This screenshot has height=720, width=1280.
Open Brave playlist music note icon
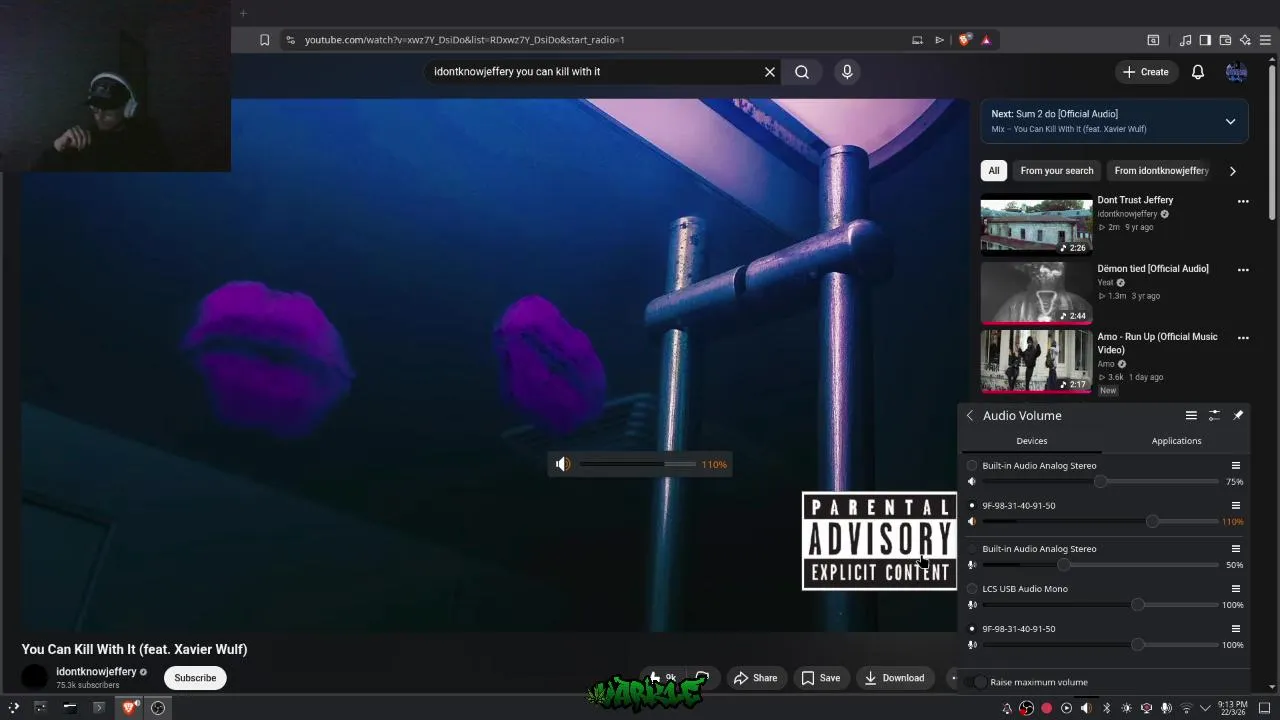1186,40
